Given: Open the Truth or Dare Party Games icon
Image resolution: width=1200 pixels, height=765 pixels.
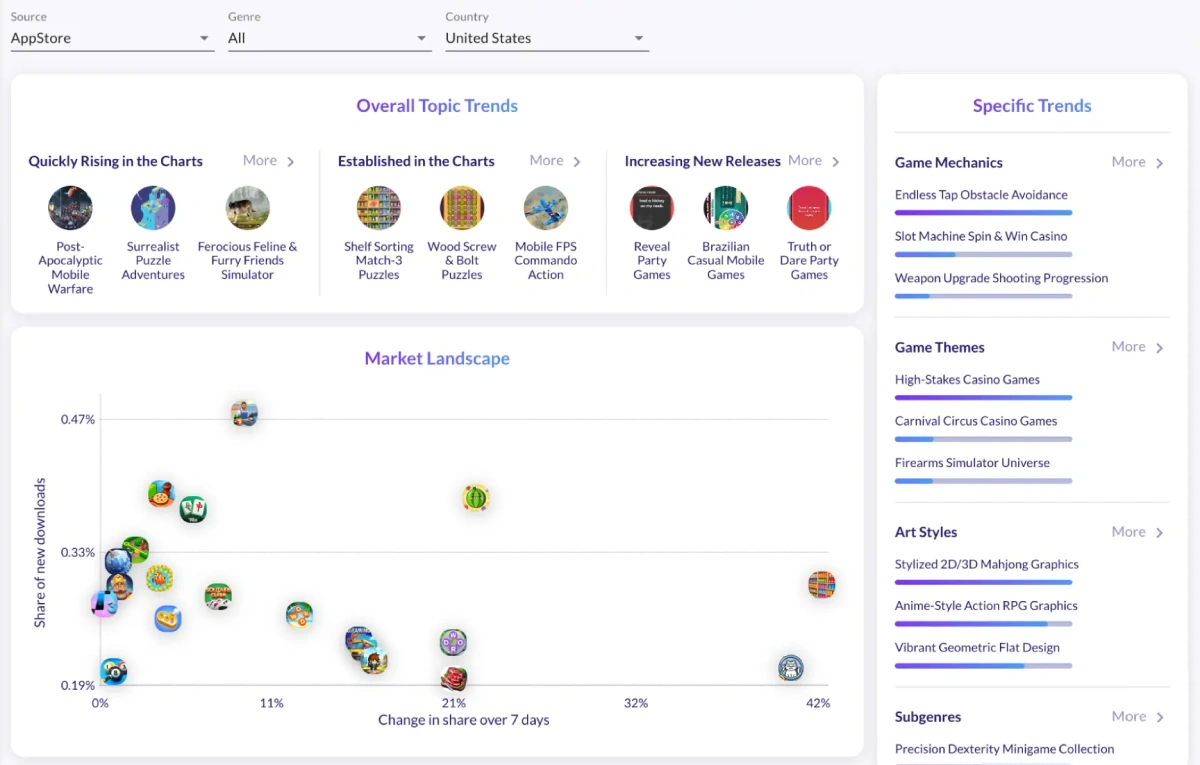Looking at the screenshot, I should tap(809, 207).
